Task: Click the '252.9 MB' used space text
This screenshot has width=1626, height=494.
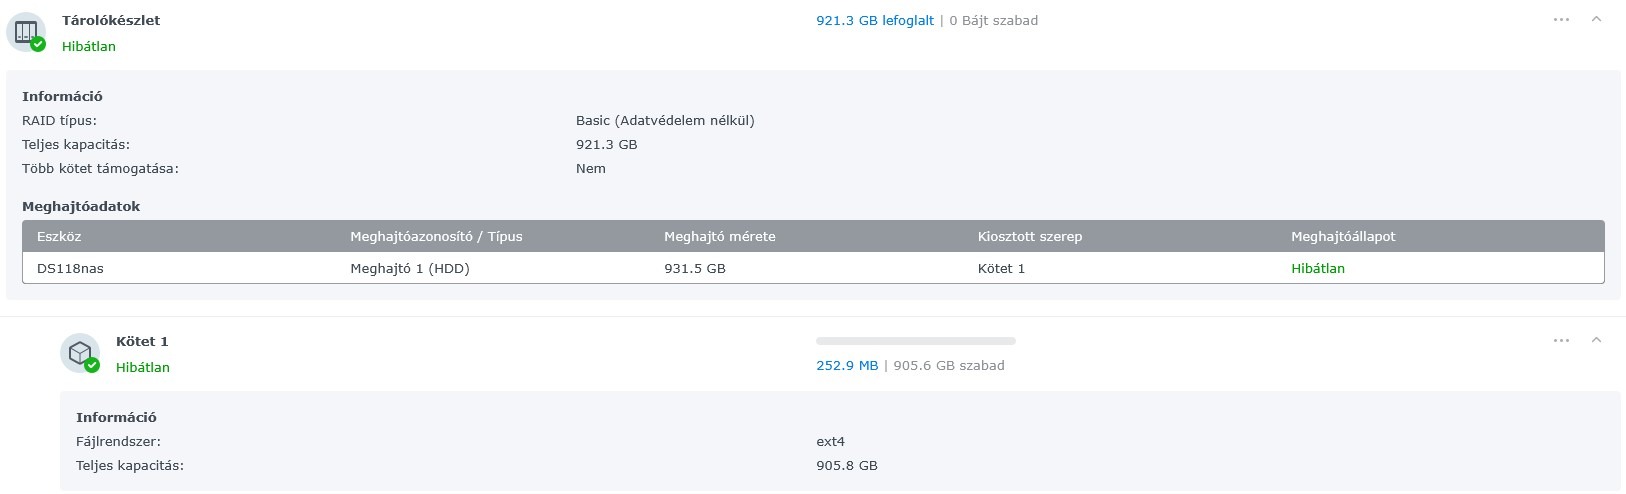Action: click(x=846, y=366)
